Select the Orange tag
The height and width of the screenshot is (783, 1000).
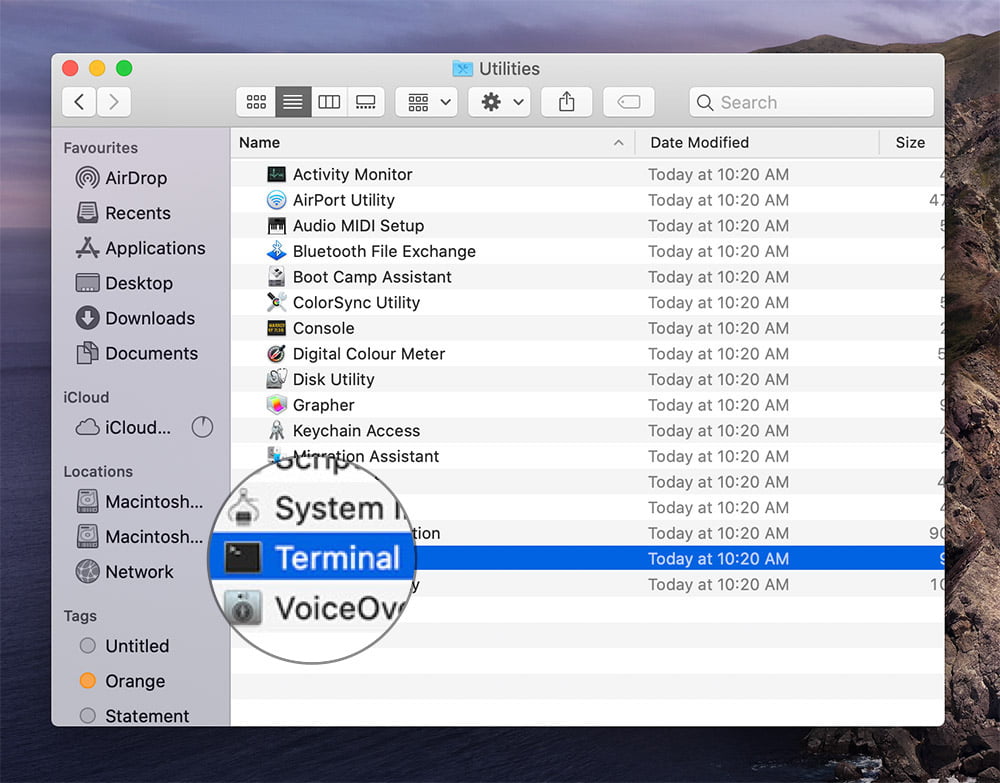tap(134, 681)
